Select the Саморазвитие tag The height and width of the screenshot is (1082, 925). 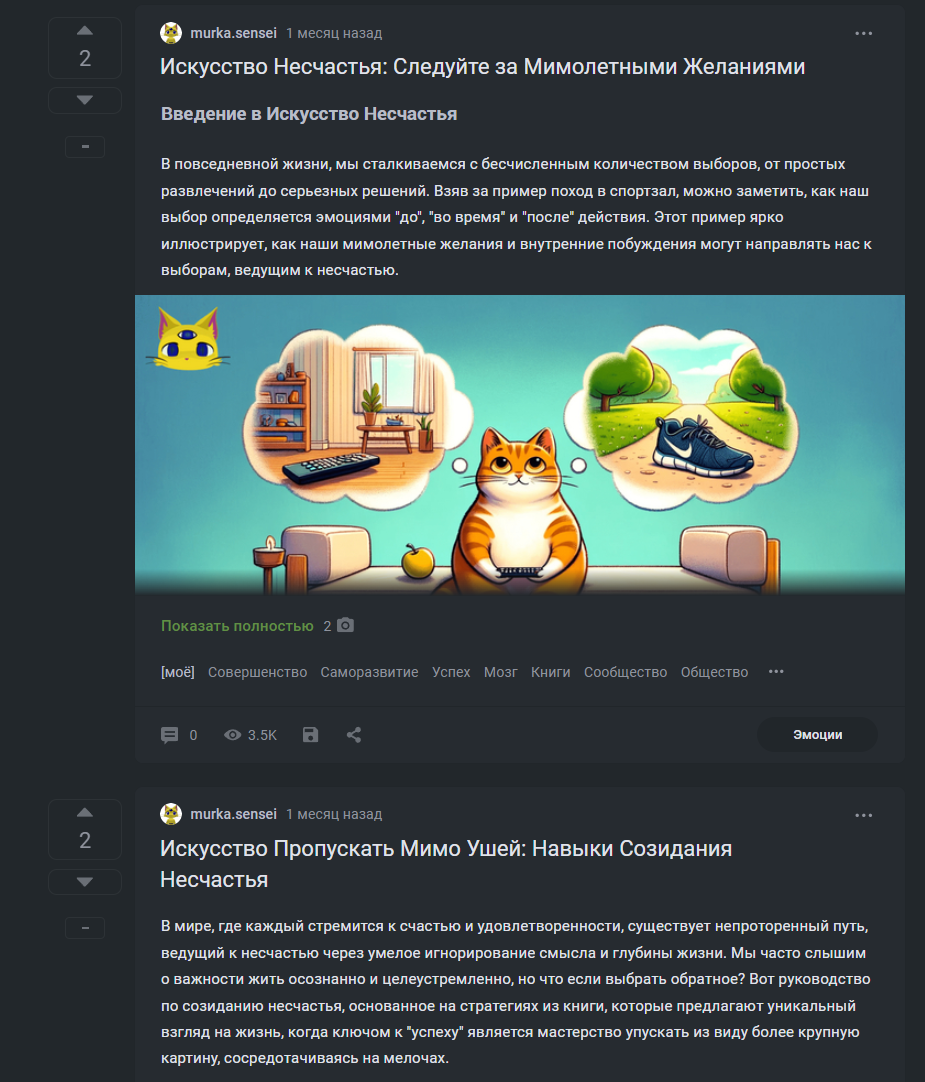pos(369,672)
